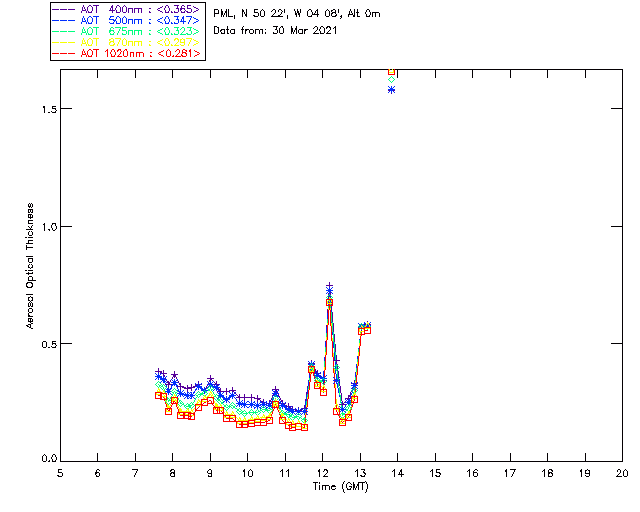Viewport: 640px width, 512px height.
Task: Click the x-axis label 11
Action: 285,473
